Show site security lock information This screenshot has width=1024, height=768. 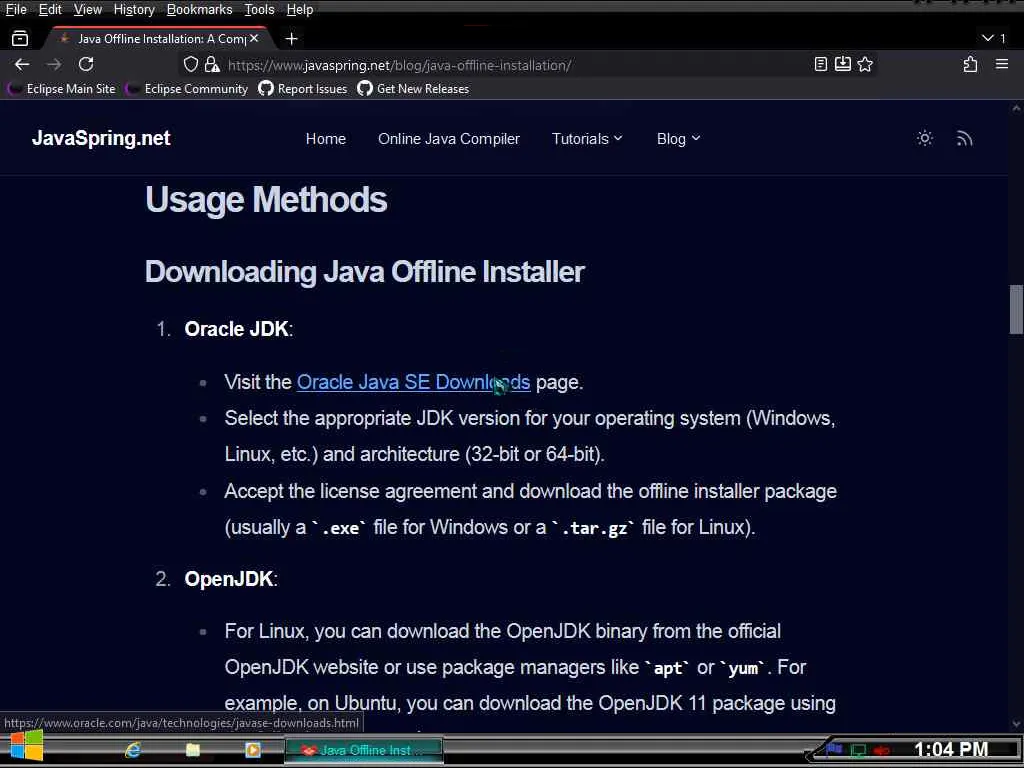point(212,64)
